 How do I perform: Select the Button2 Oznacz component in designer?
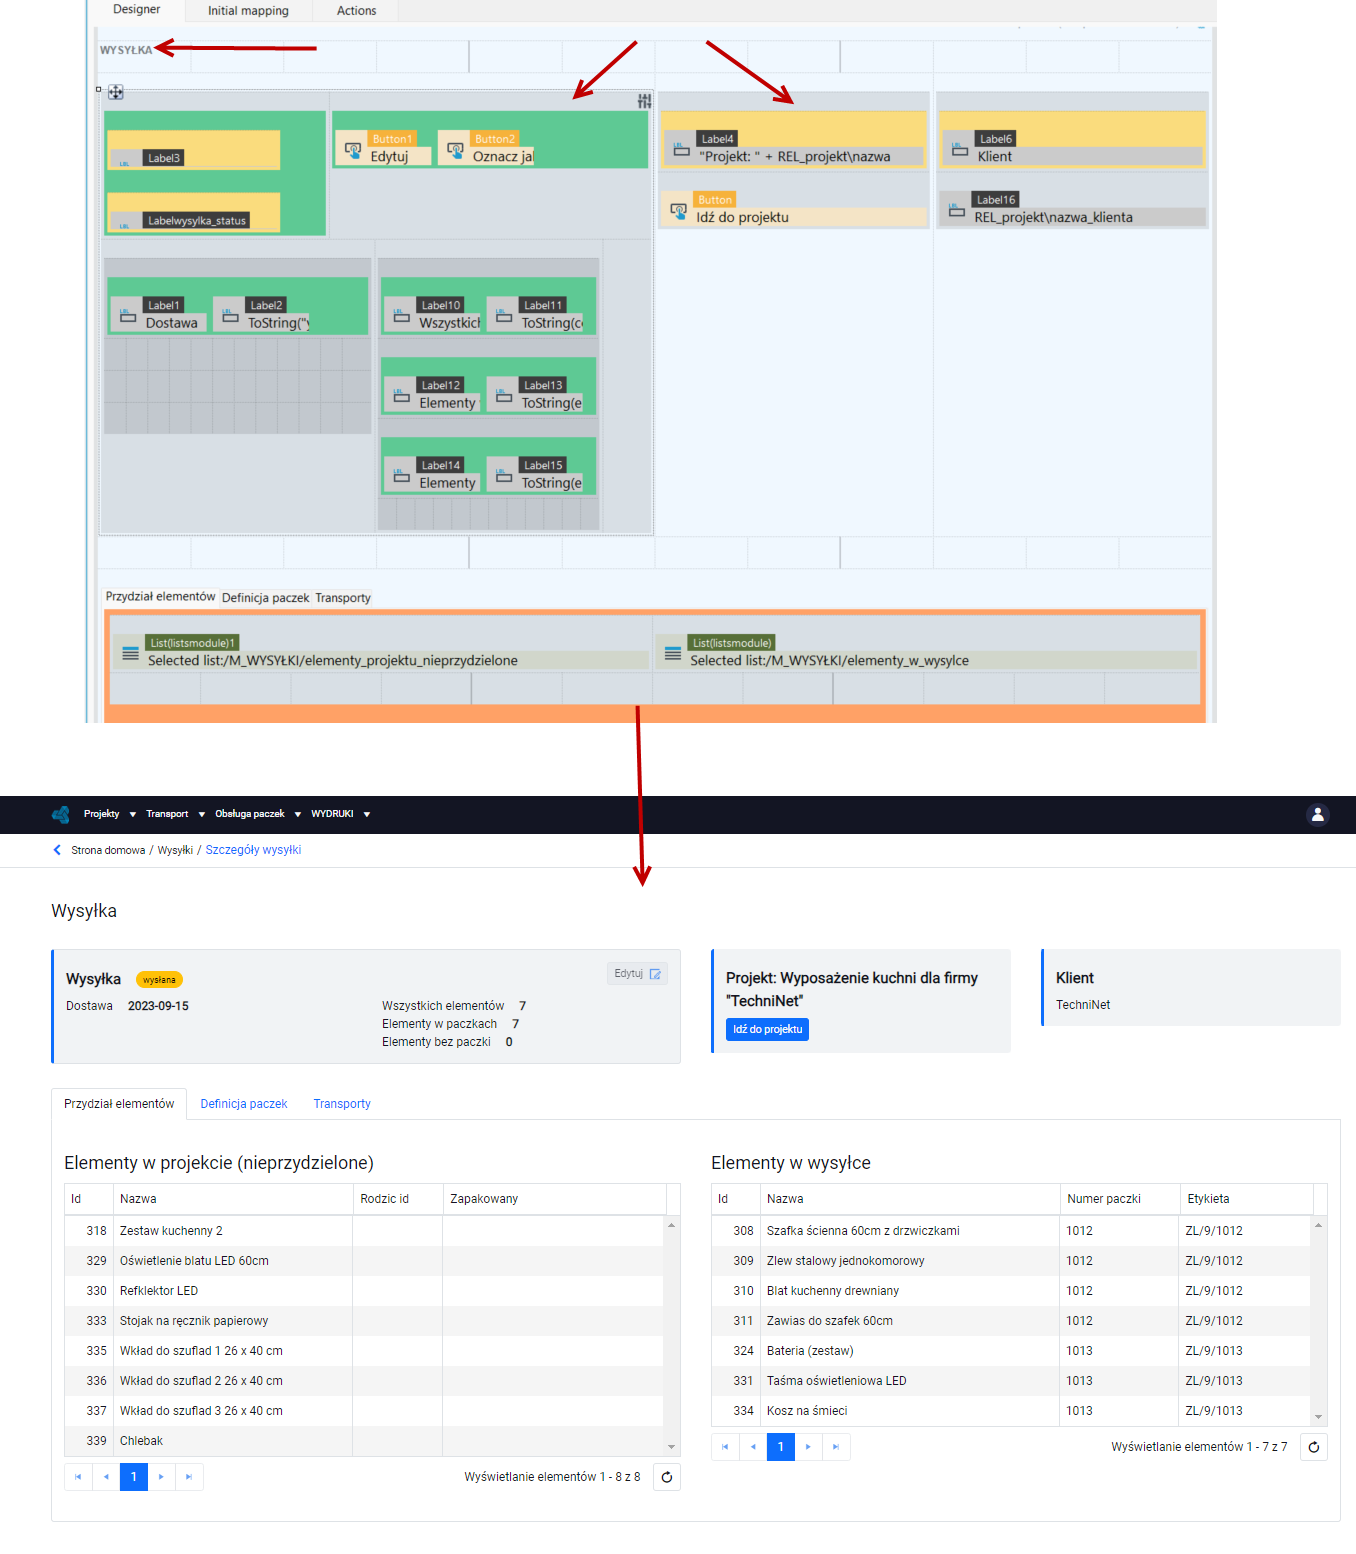486,148
